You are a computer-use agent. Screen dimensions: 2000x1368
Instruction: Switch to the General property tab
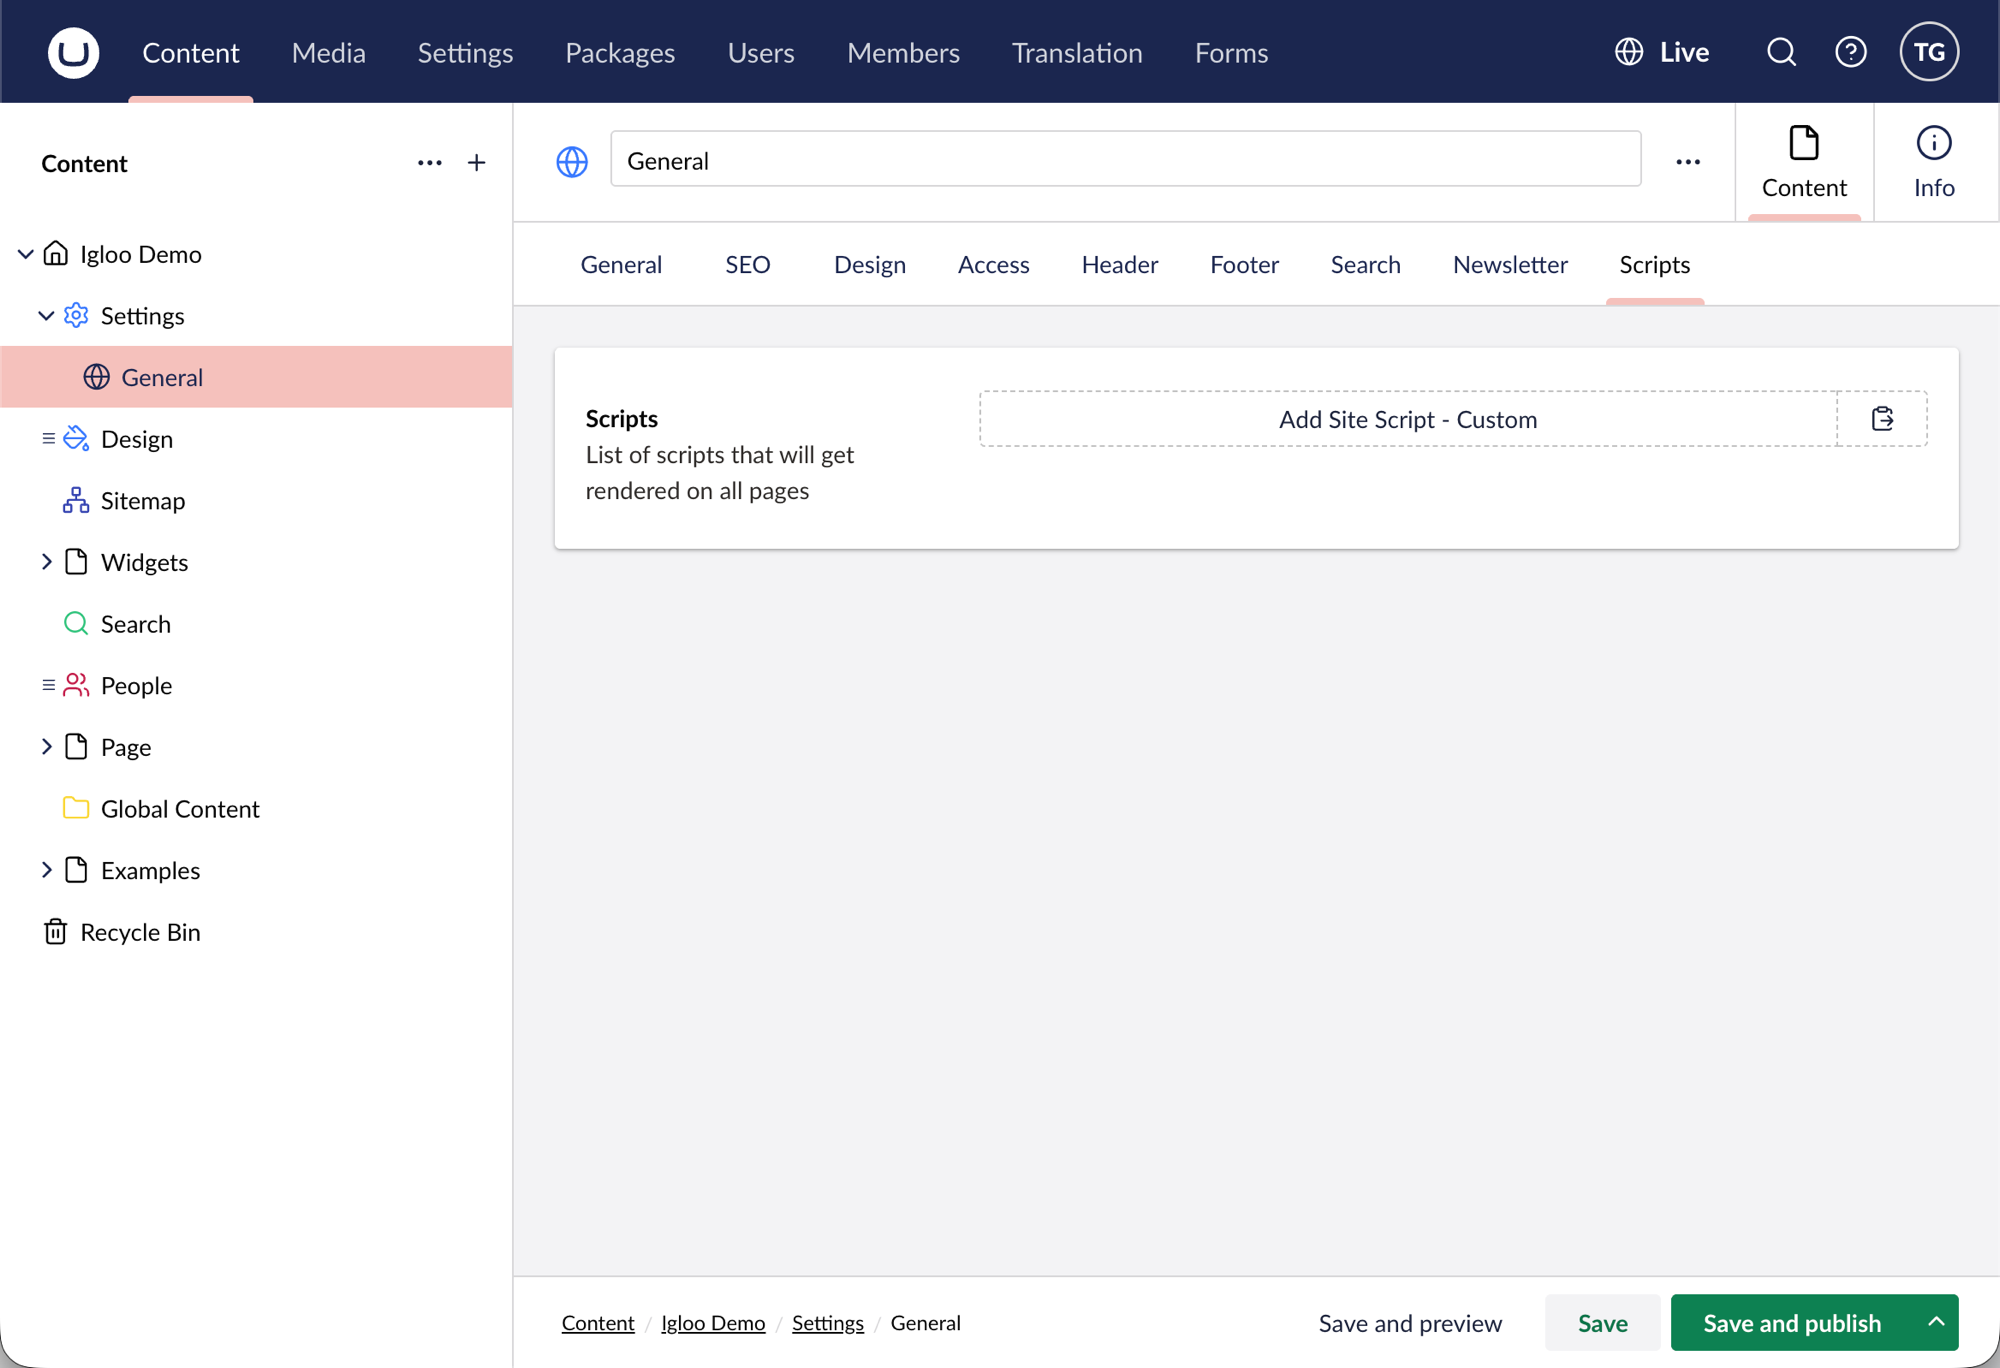pos(621,264)
